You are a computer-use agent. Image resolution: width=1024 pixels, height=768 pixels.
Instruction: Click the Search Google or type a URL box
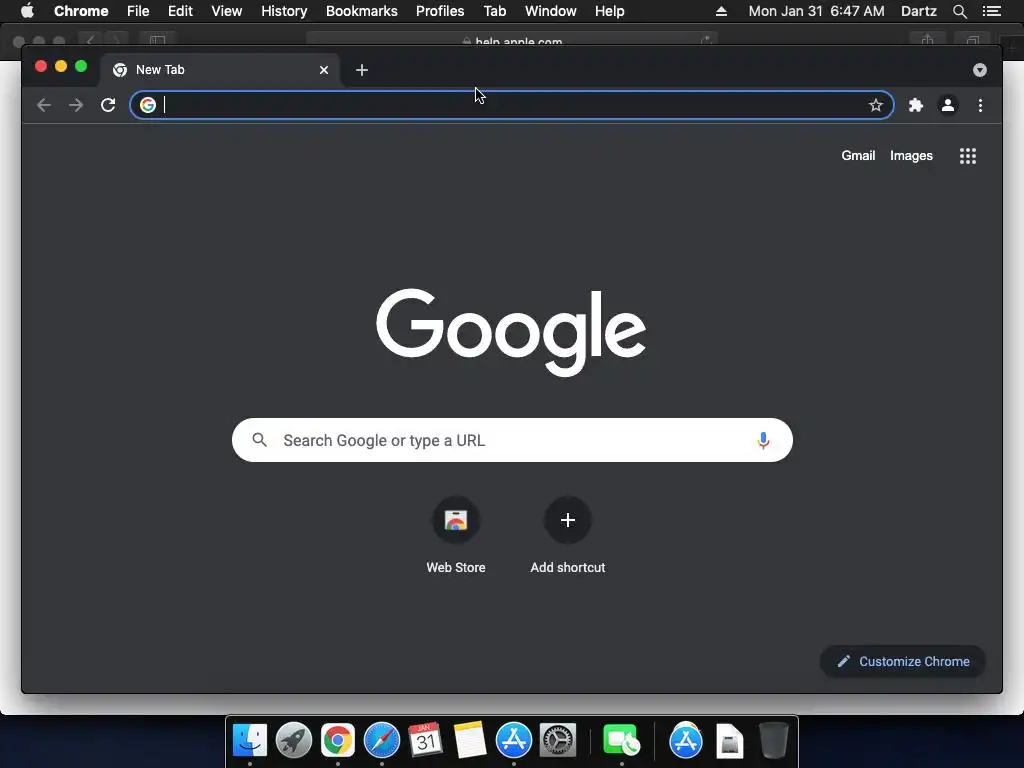512,440
